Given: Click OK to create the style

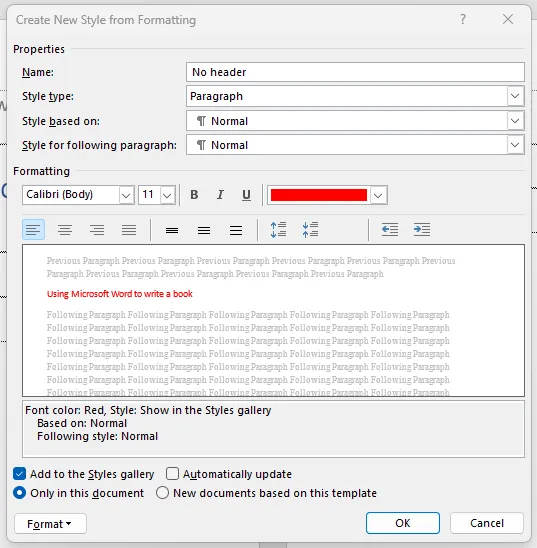Looking at the screenshot, I should (x=403, y=523).
